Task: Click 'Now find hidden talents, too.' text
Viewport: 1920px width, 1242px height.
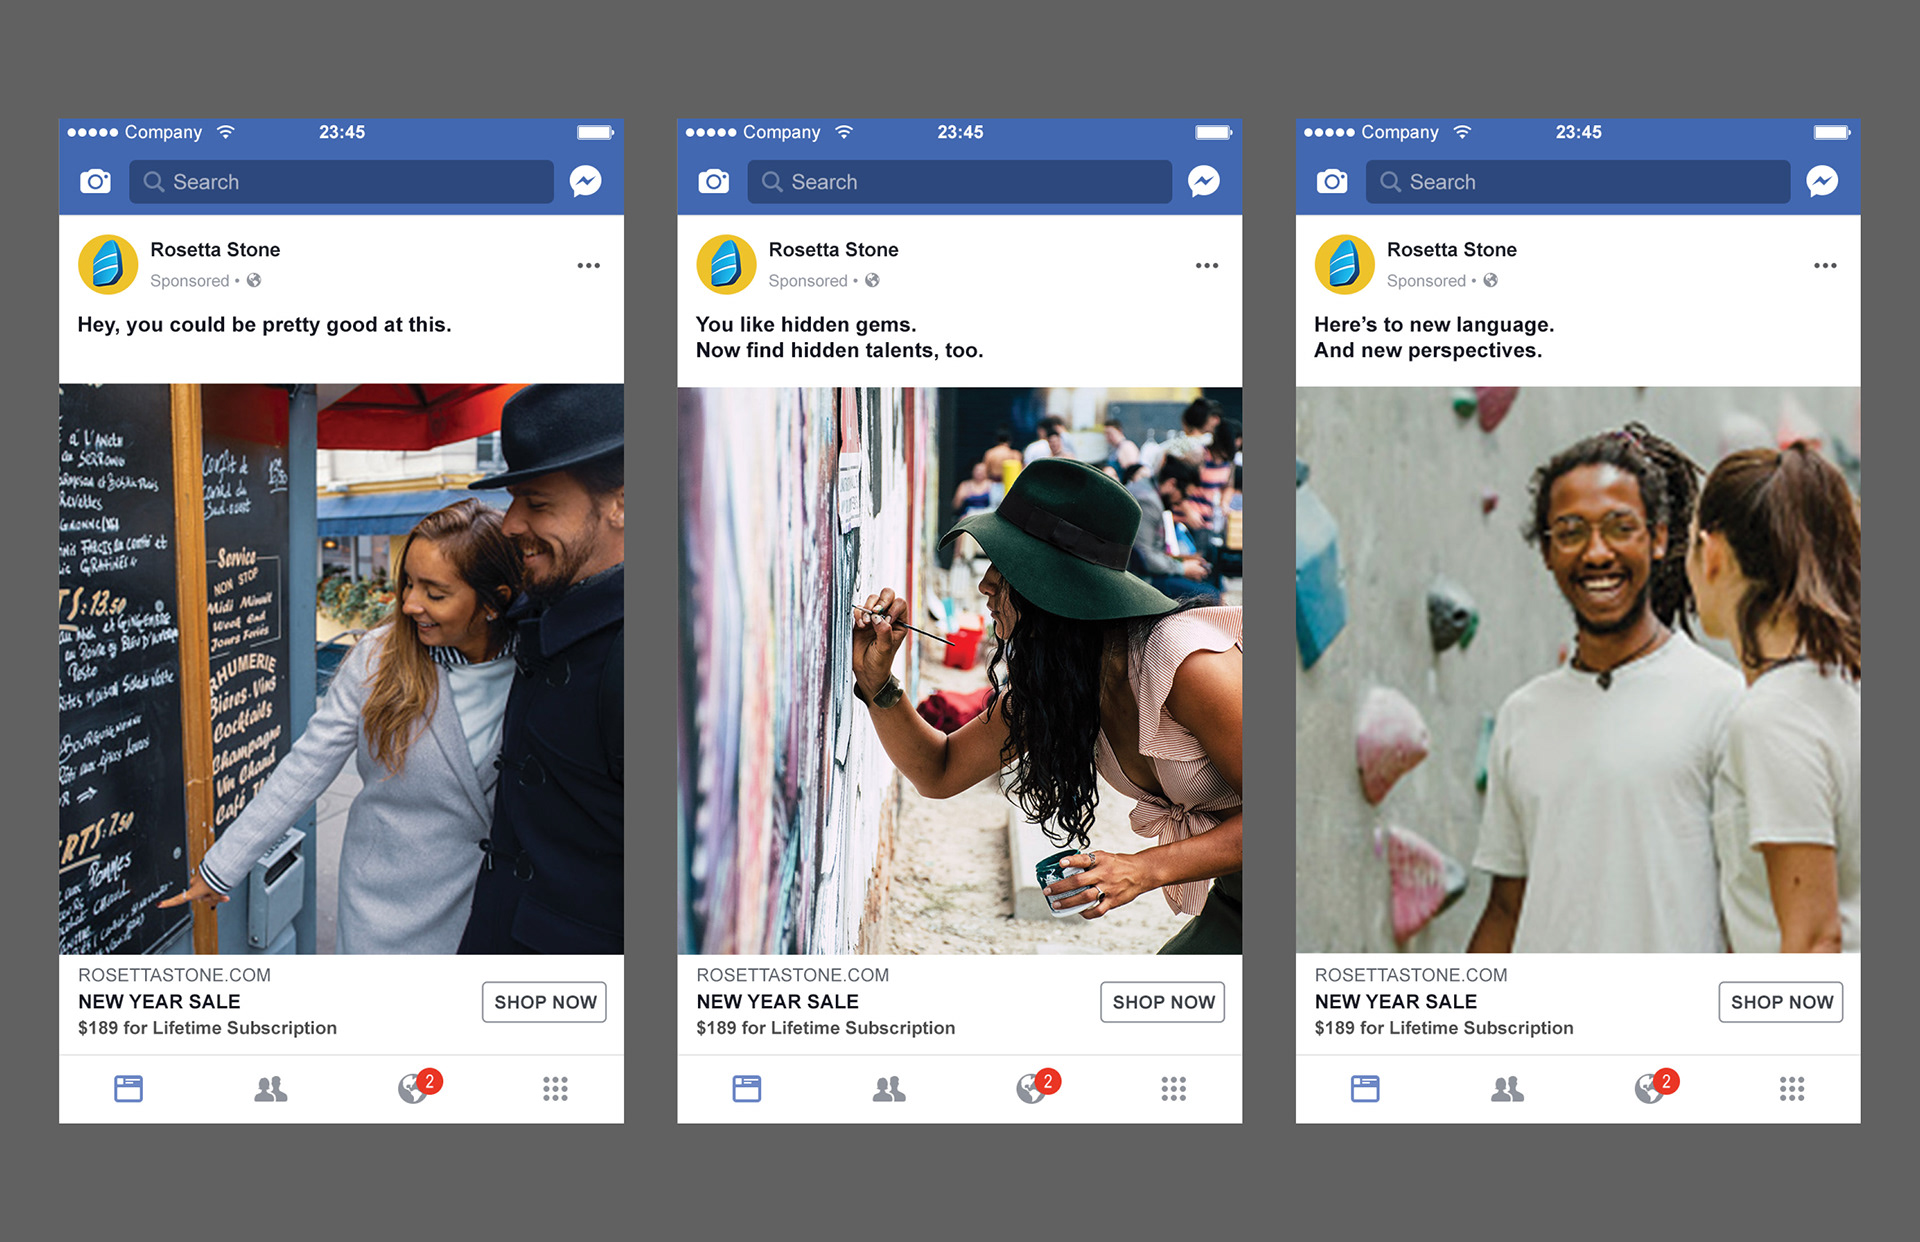Action: click(839, 351)
